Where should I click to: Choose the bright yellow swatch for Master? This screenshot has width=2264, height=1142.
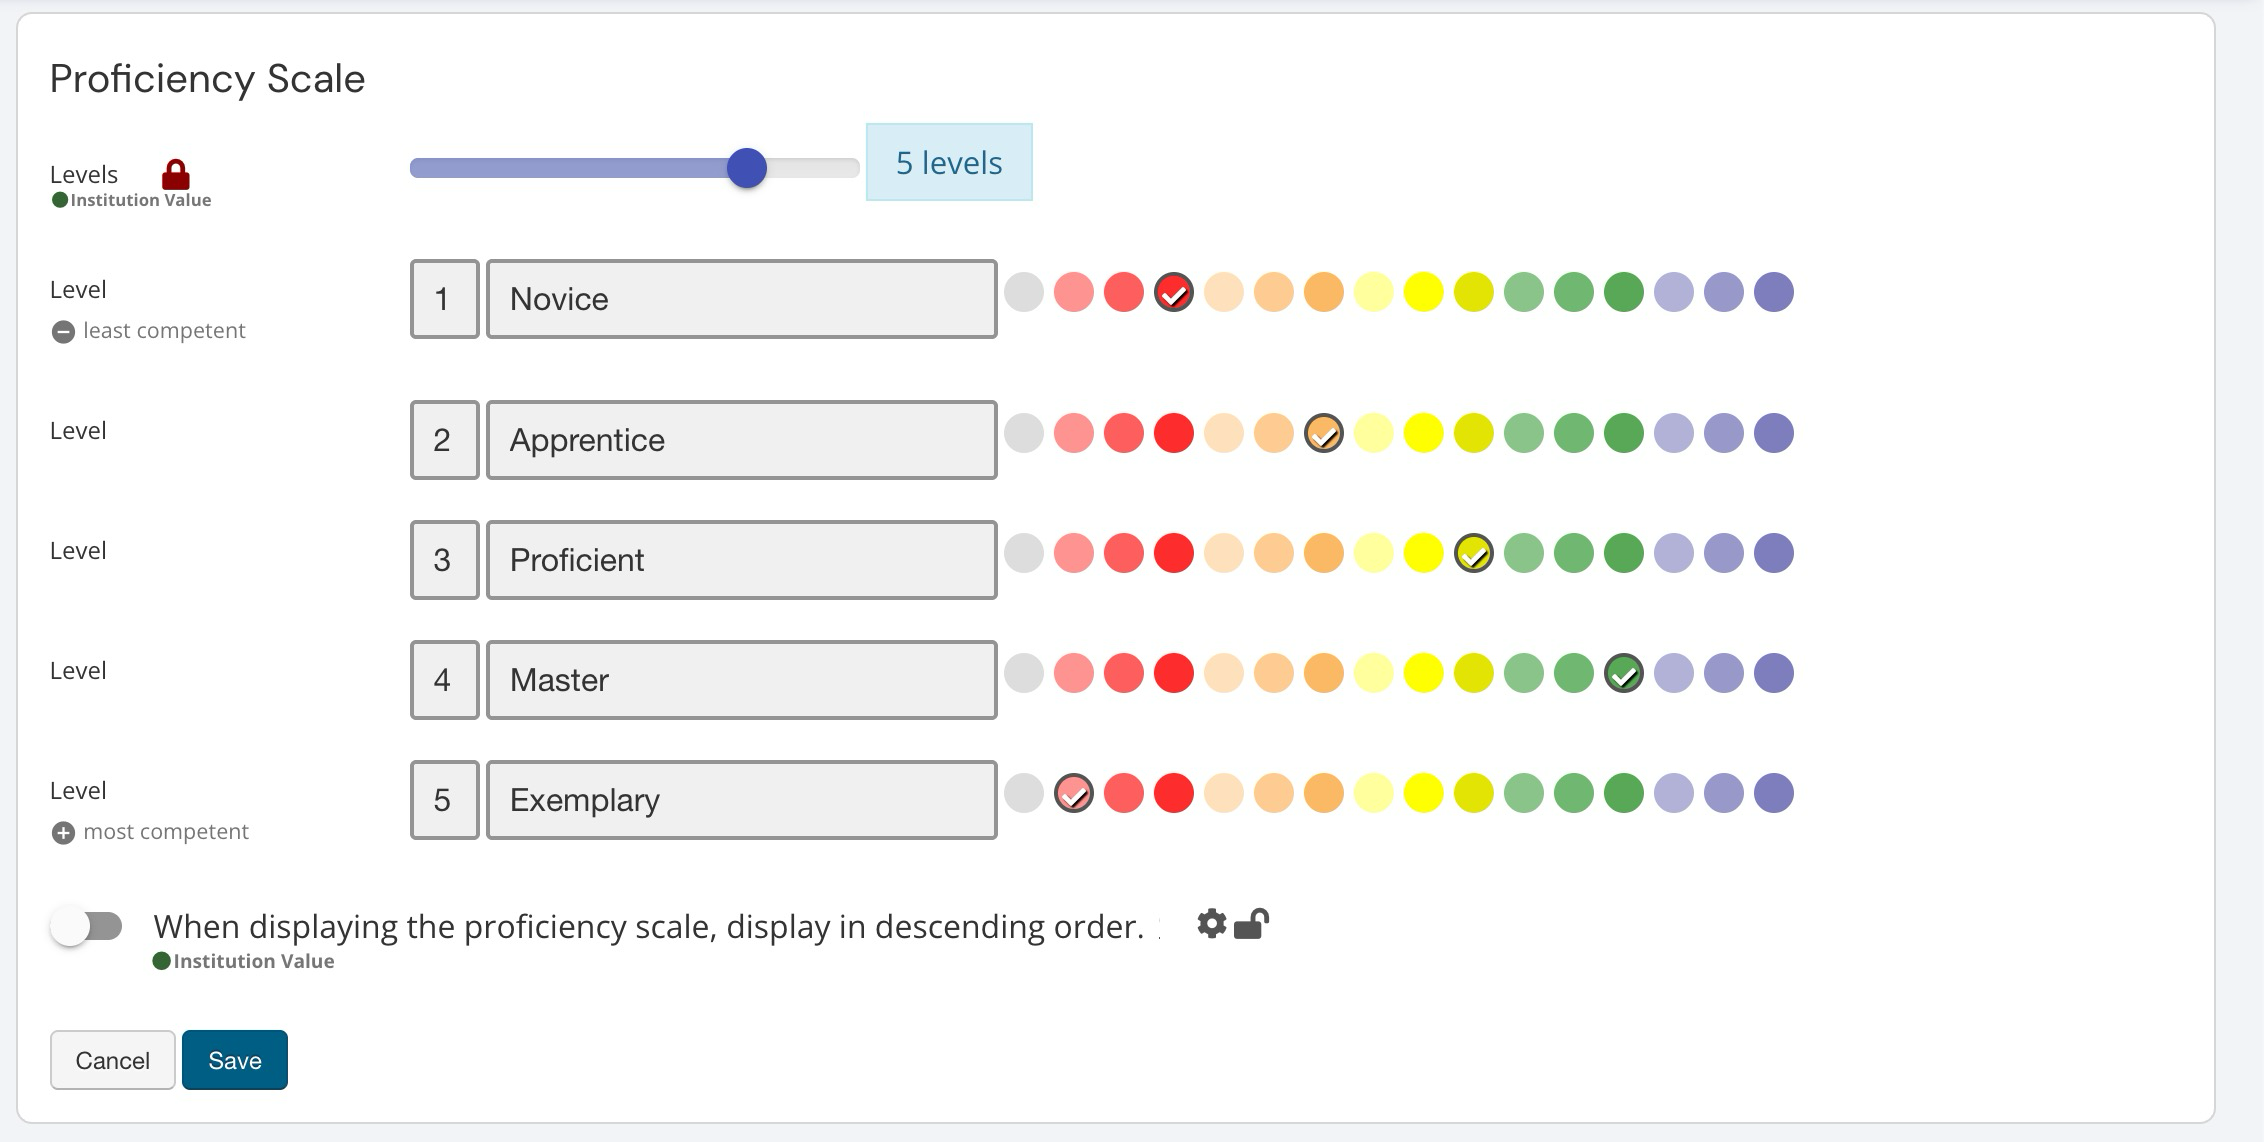(1424, 674)
